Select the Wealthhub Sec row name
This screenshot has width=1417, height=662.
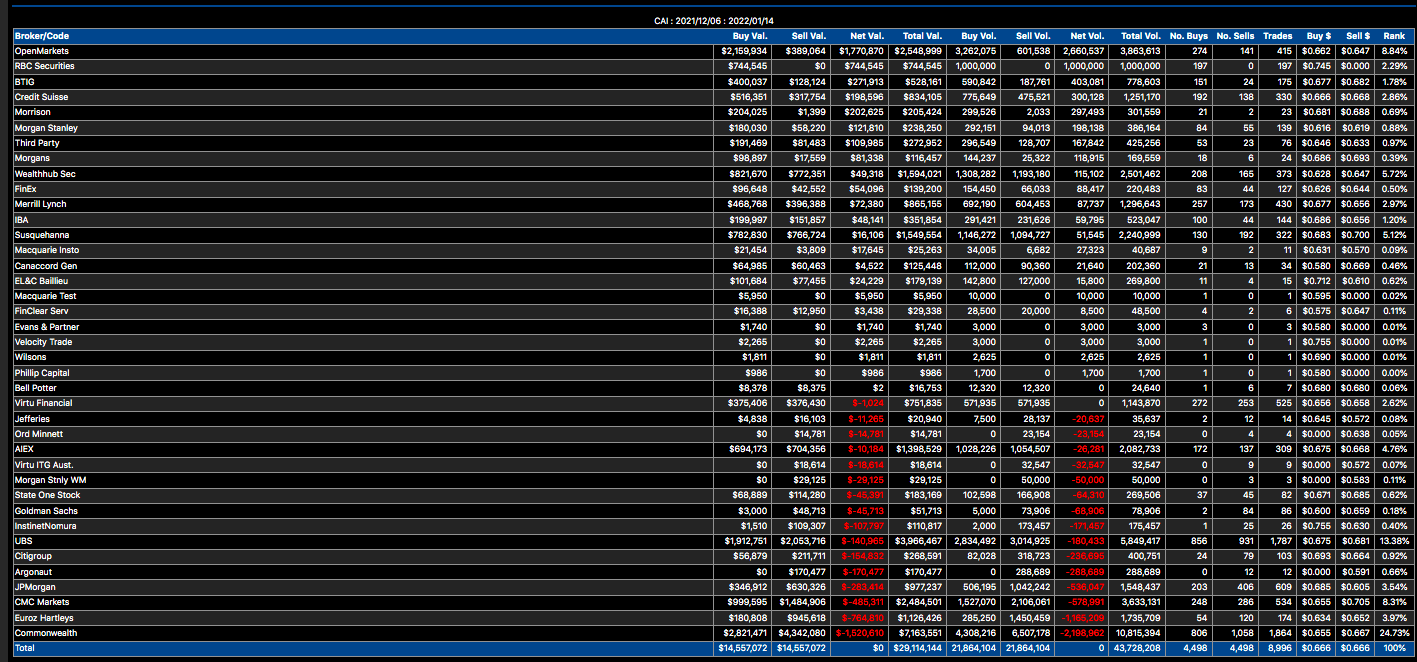coord(45,174)
